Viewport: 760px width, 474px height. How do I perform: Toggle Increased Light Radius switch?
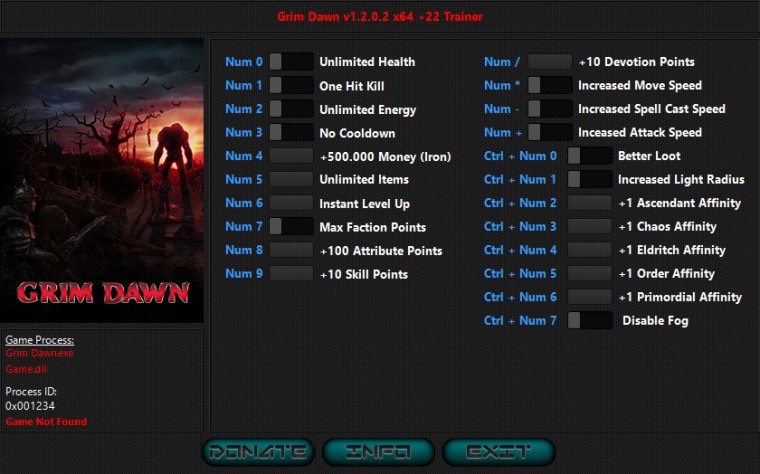[590, 179]
